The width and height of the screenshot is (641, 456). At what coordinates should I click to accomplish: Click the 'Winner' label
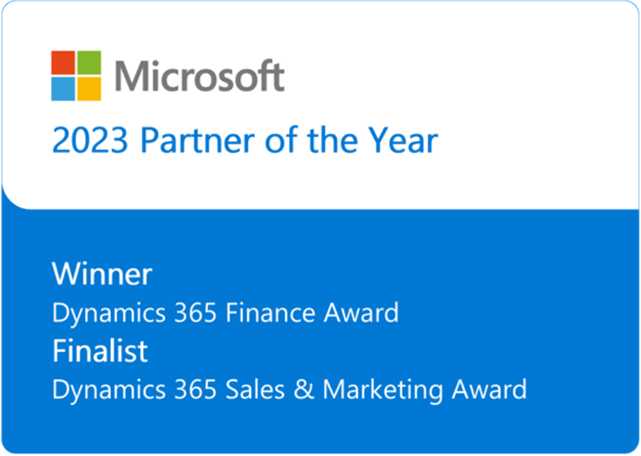[x=102, y=273]
